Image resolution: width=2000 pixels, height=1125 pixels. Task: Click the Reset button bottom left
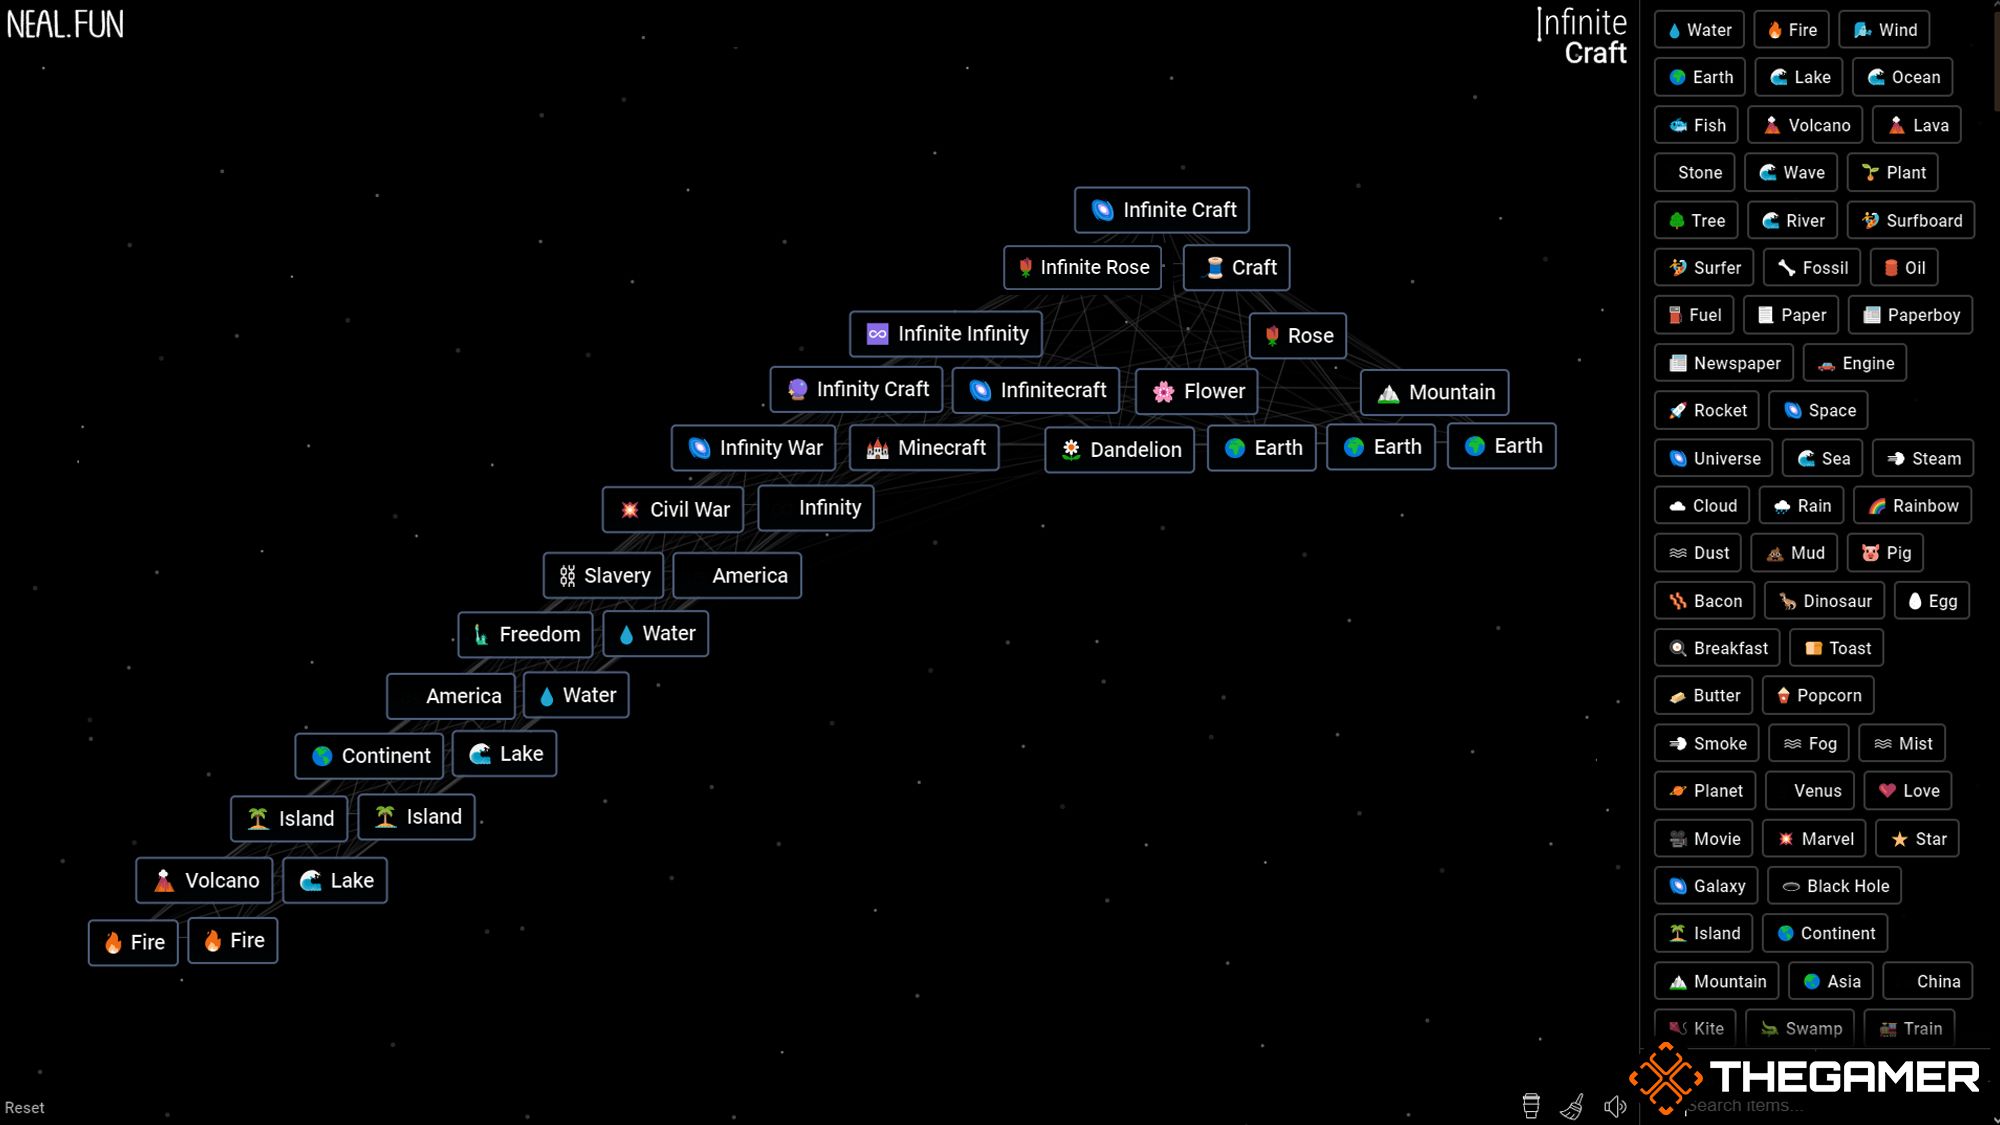tap(25, 1106)
